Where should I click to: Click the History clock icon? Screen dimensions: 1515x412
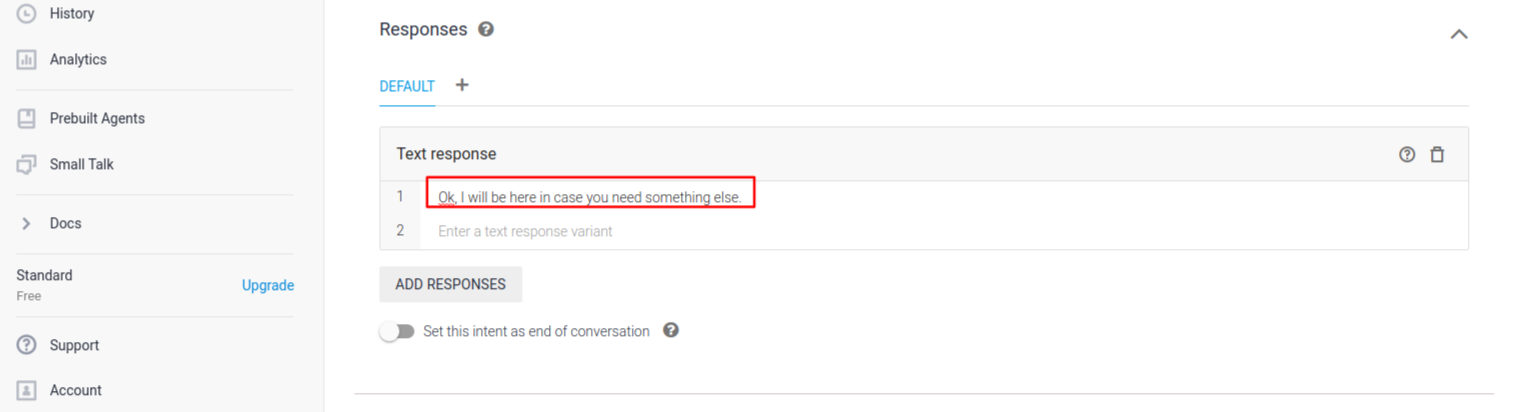point(27,14)
